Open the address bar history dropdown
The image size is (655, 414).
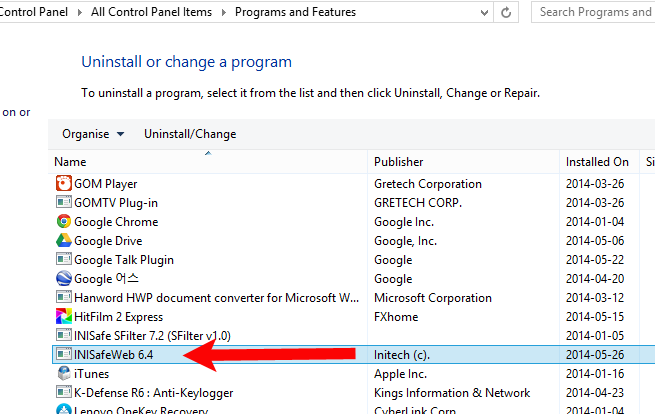(x=484, y=13)
